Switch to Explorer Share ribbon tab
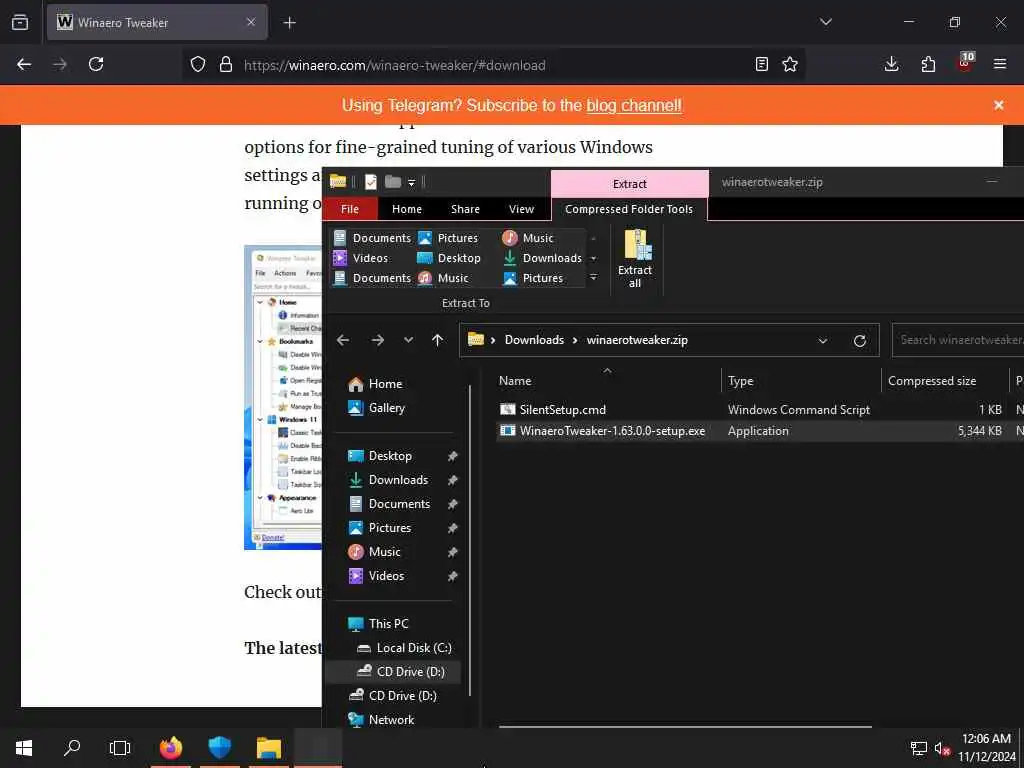Image resolution: width=1024 pixels, height=768 pixels. pos(465,209)
